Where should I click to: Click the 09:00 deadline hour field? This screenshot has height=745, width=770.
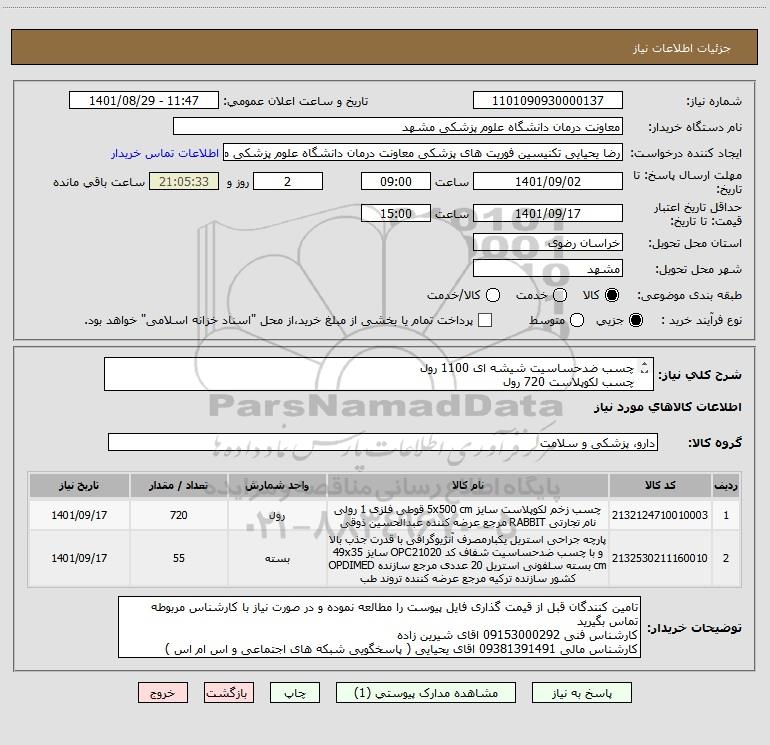[396, 181]
